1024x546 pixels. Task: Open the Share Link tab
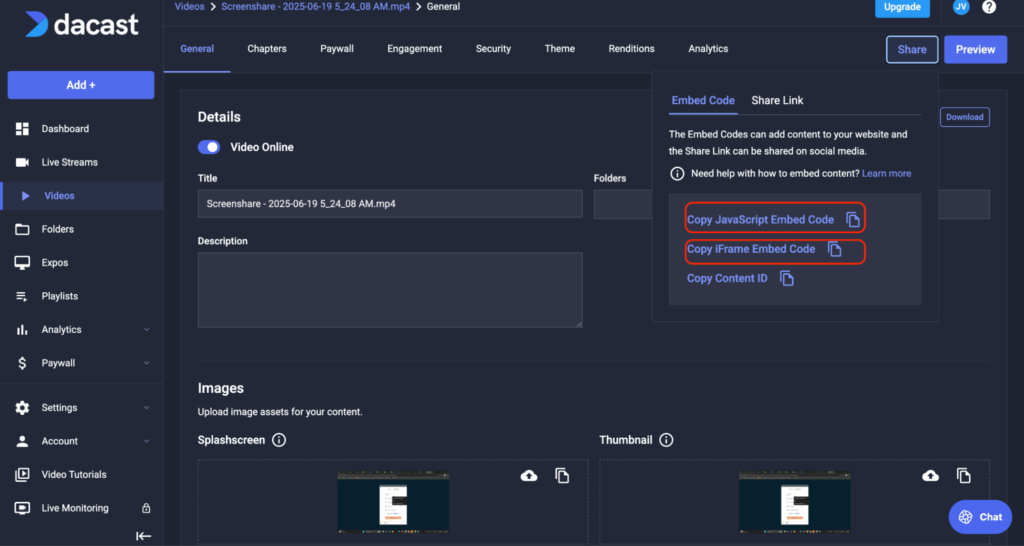pyautogui.click(x=777, y=100)
